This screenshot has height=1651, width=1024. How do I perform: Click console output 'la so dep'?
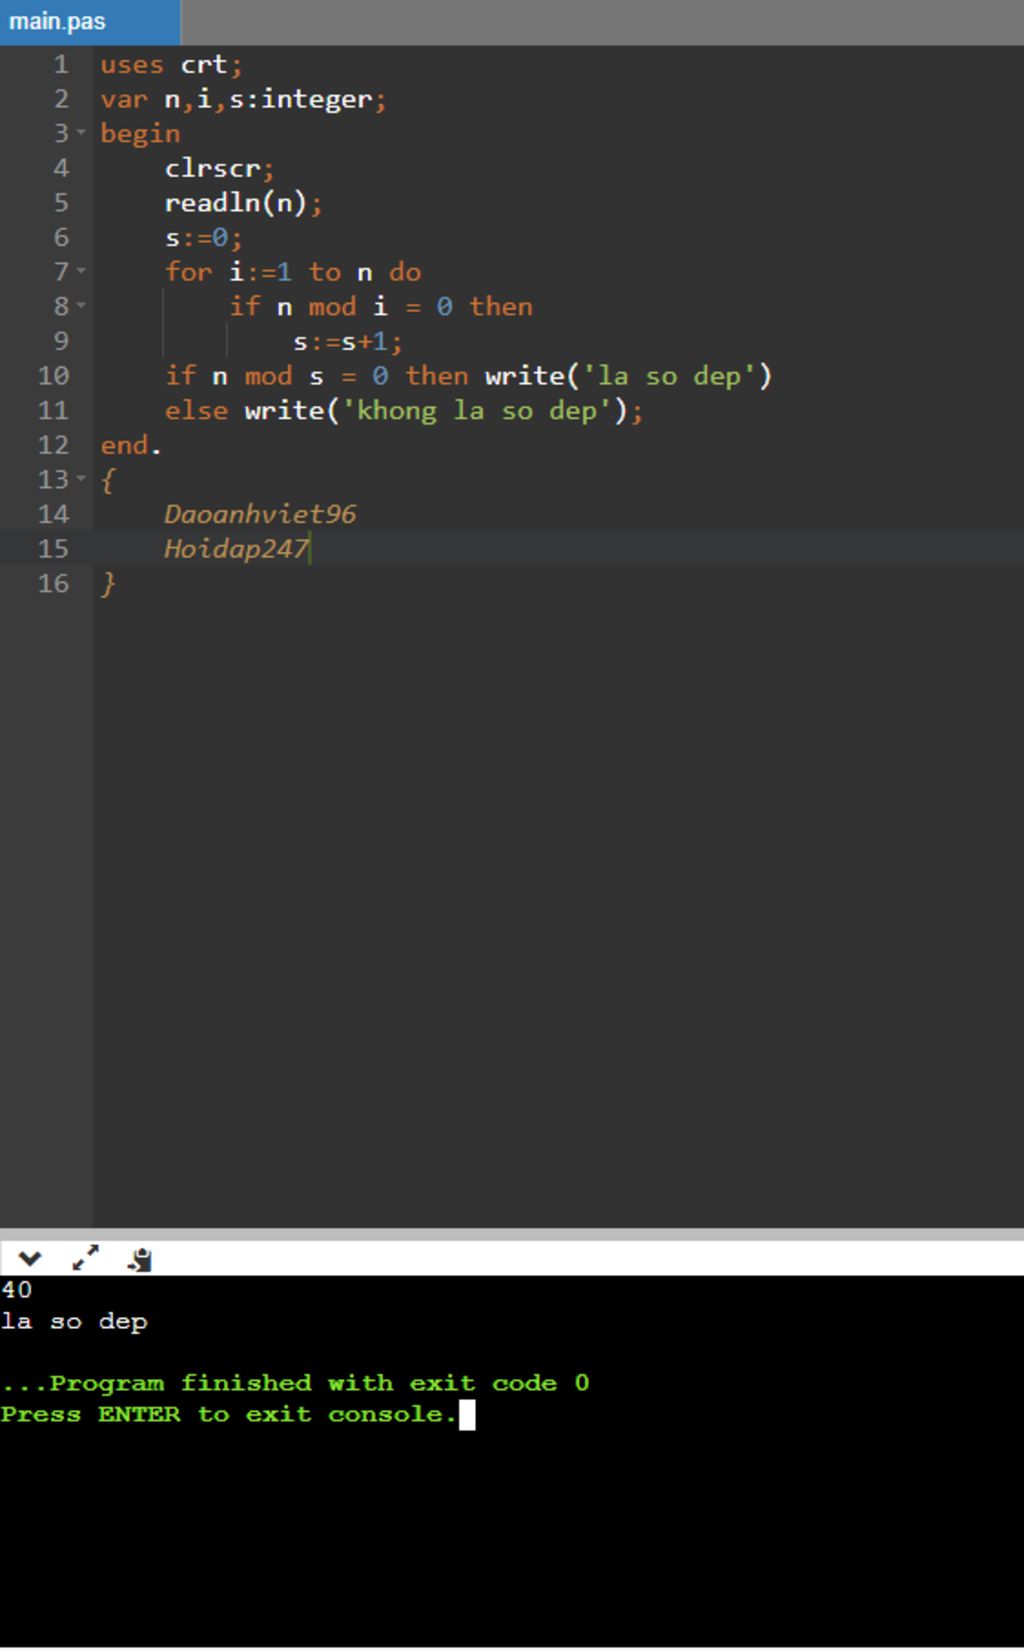click(74, 1322)
